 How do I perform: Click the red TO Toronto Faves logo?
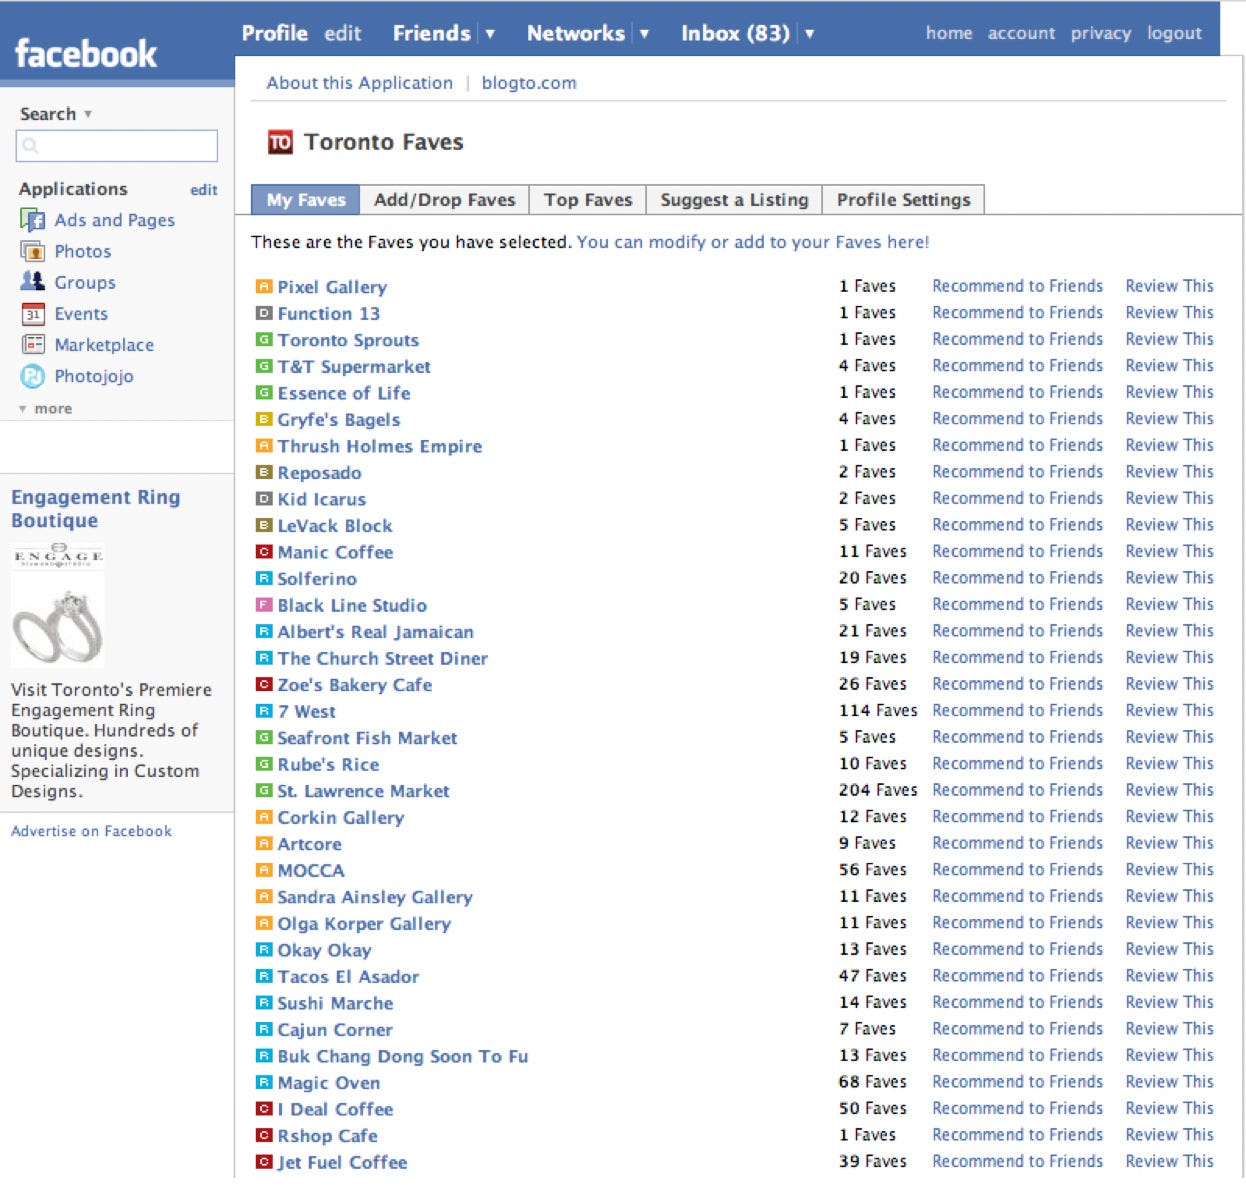tap(280, 142)
